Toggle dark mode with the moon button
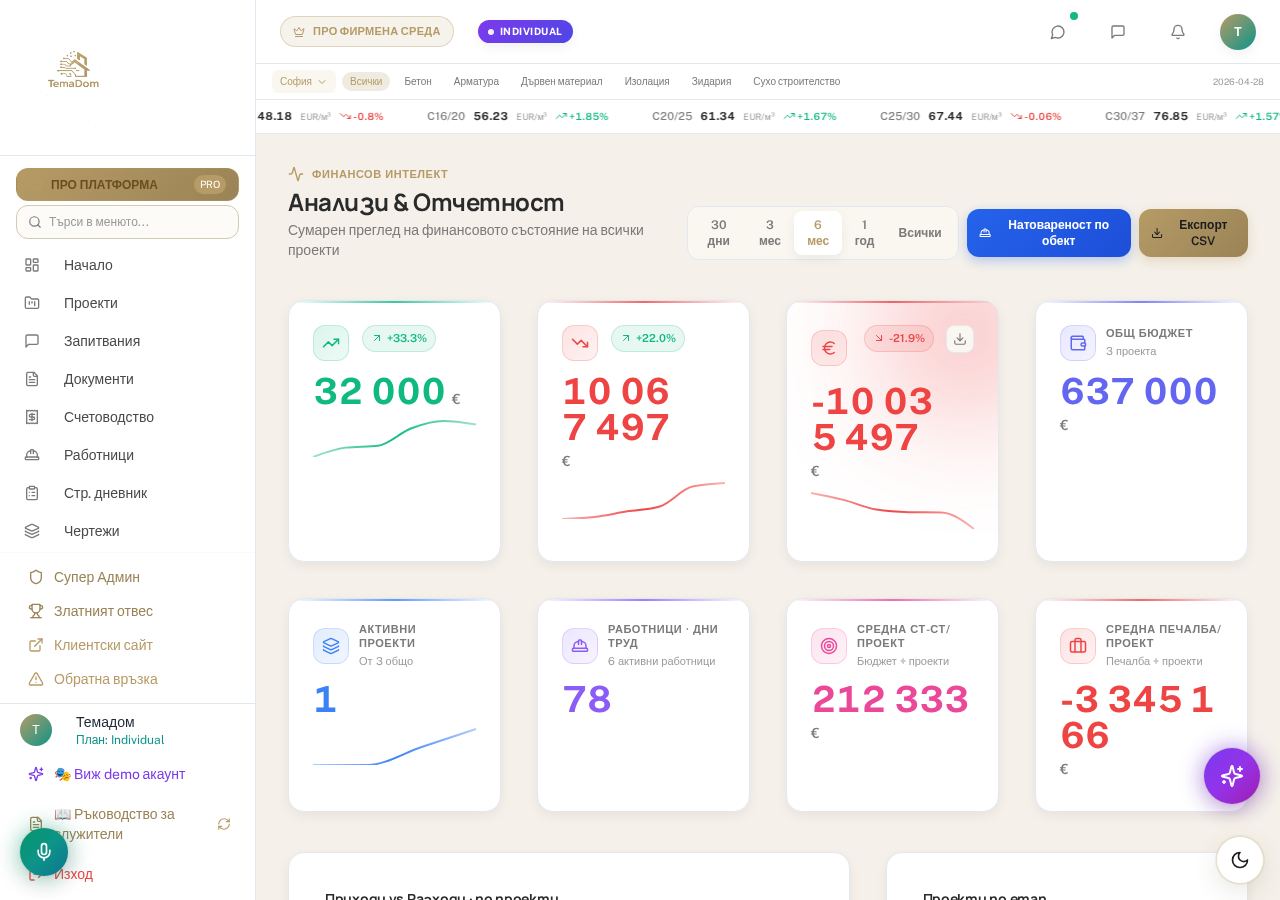Image resolution: width=1280 pixels, height=900 pixels. click(1240, 860)
